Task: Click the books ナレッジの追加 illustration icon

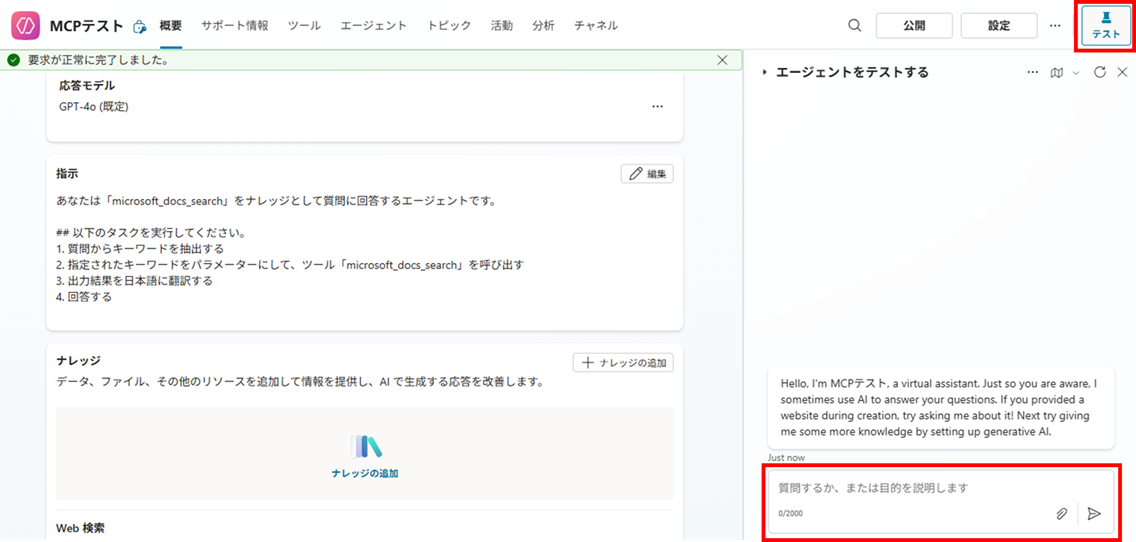Action: [365, 447]
